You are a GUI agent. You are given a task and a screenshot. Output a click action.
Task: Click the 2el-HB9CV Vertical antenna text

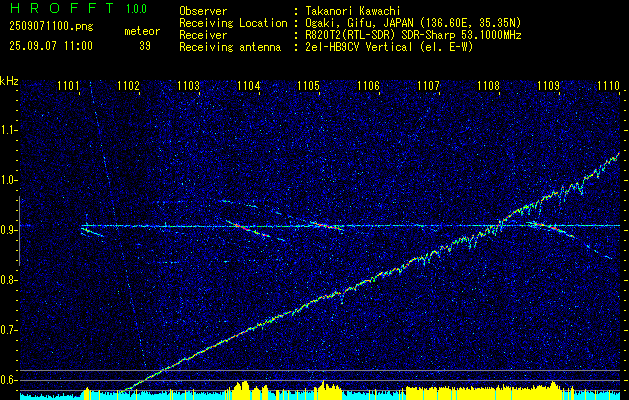click(x=389, y=47)
